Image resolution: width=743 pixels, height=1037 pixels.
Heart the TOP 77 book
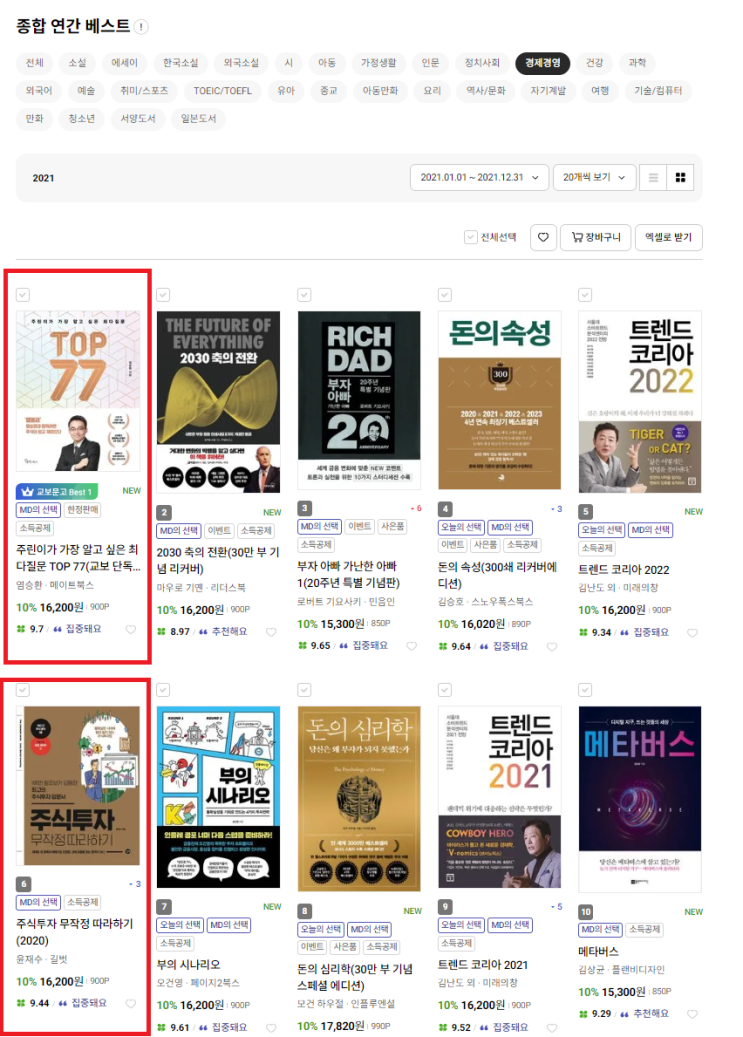(x=131, y=629)
